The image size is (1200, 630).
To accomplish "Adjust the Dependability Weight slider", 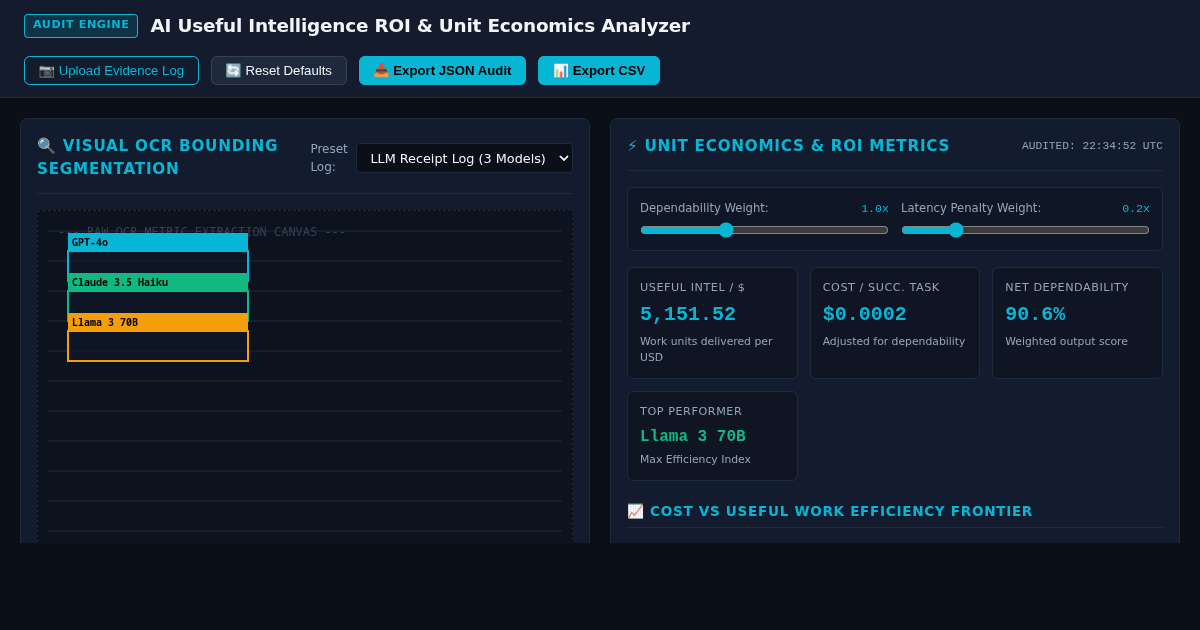I will [x=764, y=230].
